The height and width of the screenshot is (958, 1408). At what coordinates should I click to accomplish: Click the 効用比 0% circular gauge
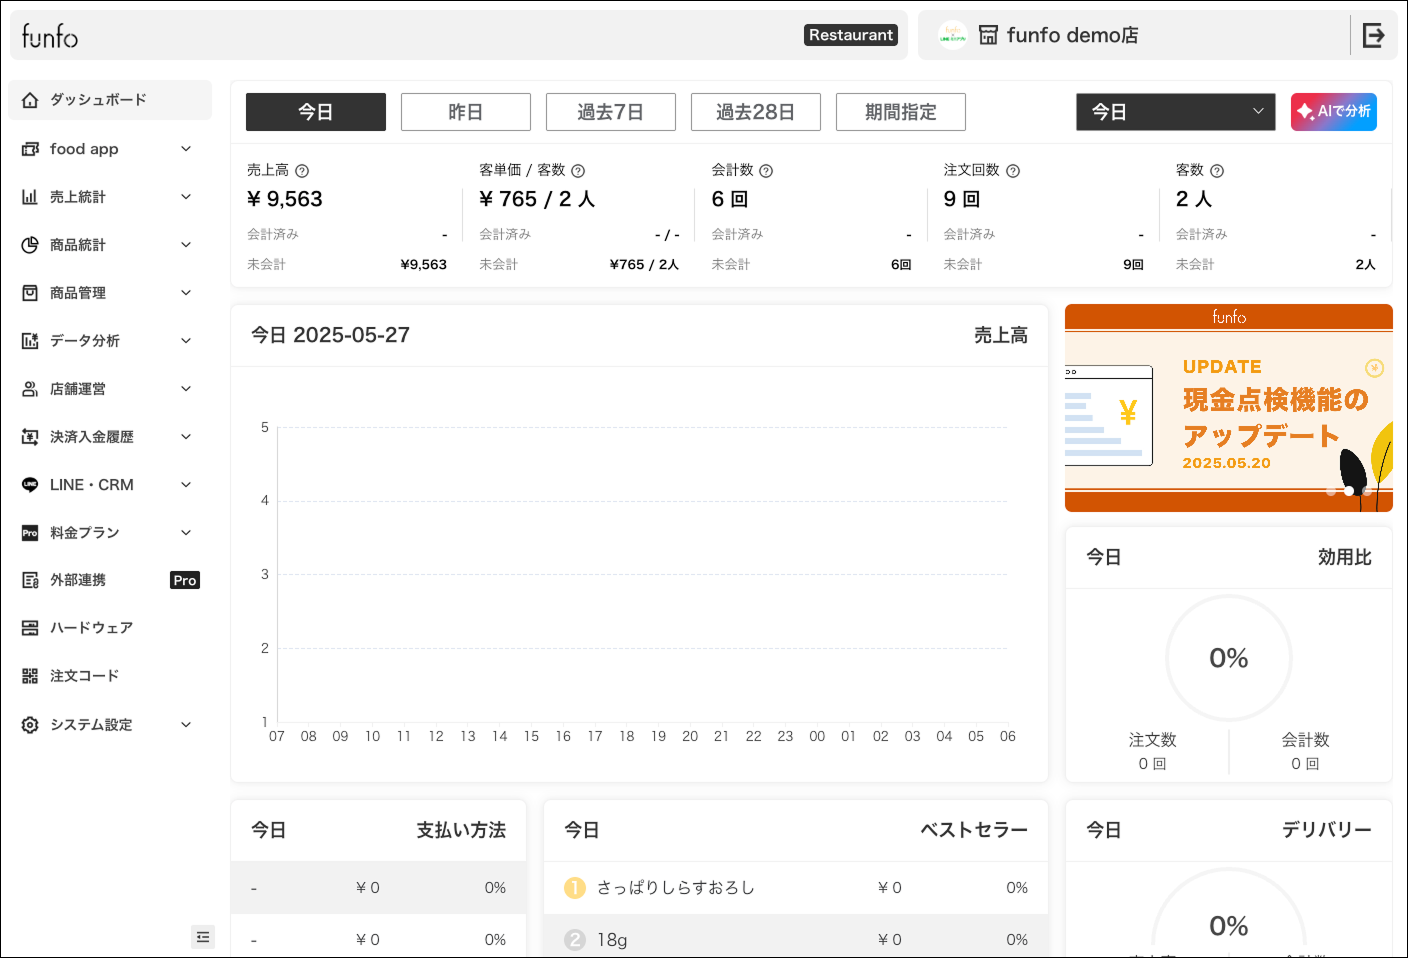pos(1229,658)
